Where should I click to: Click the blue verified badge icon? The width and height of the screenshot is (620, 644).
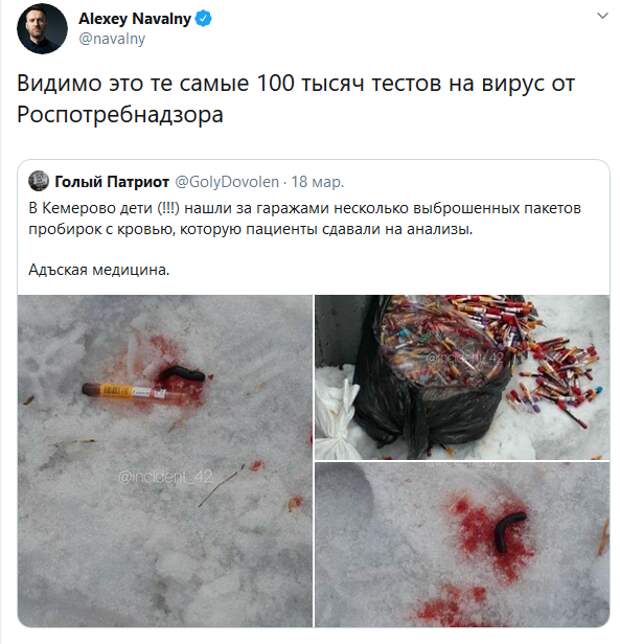pyautogui.click(x=203, y=18)
